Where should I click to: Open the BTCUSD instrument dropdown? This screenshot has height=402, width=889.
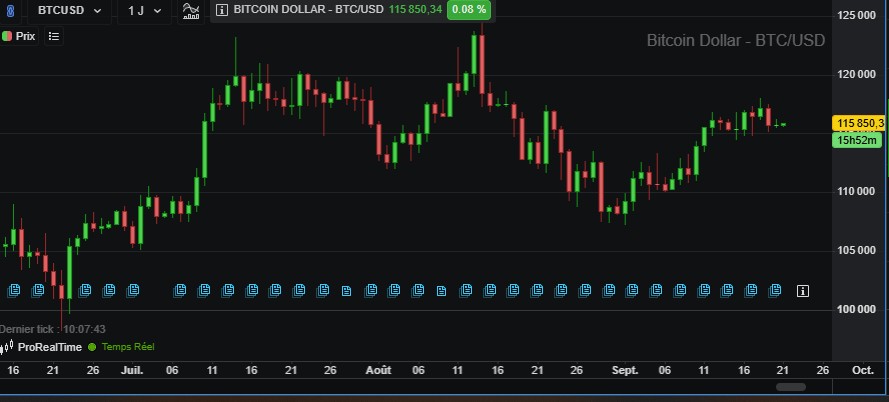coord(70,10)
